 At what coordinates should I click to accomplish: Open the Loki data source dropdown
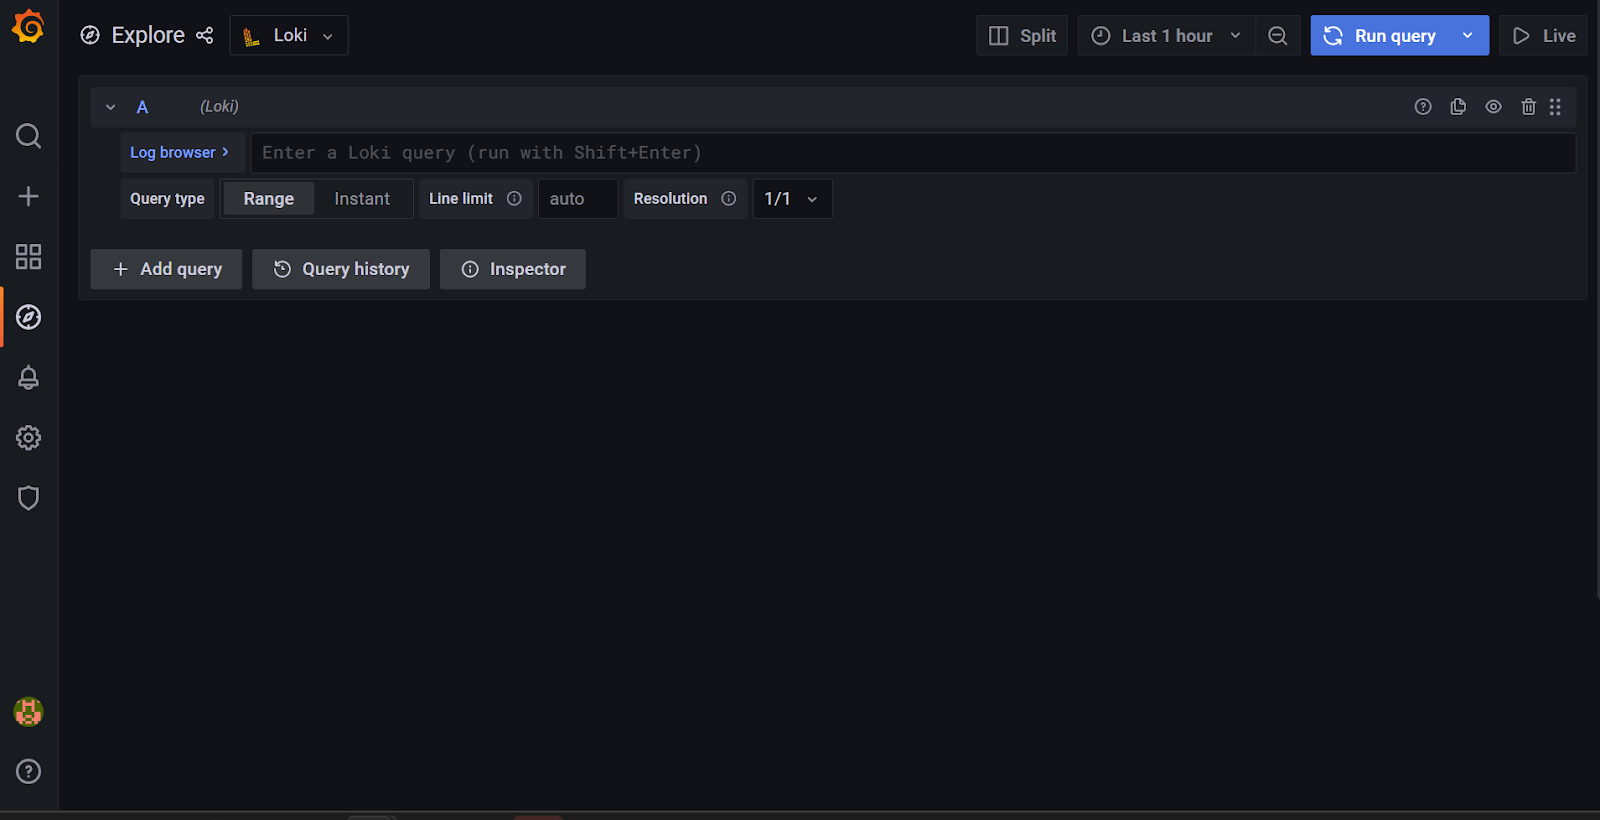(x=289, y=36)
